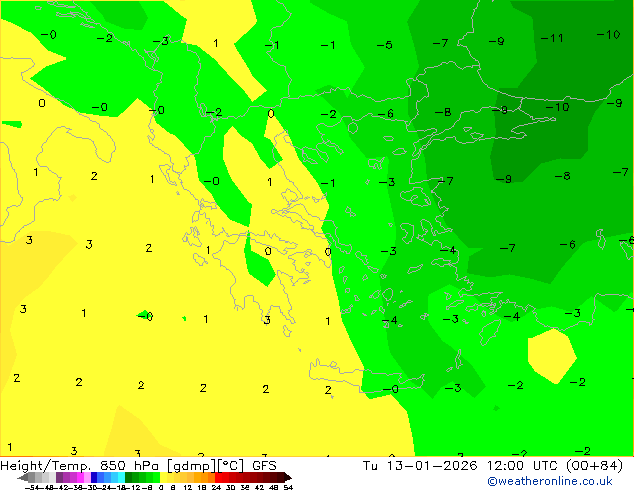Click the grey left arrow end of legend
Image resolution: width=634 pixels, height=490 pixels.
coord(23,477)
